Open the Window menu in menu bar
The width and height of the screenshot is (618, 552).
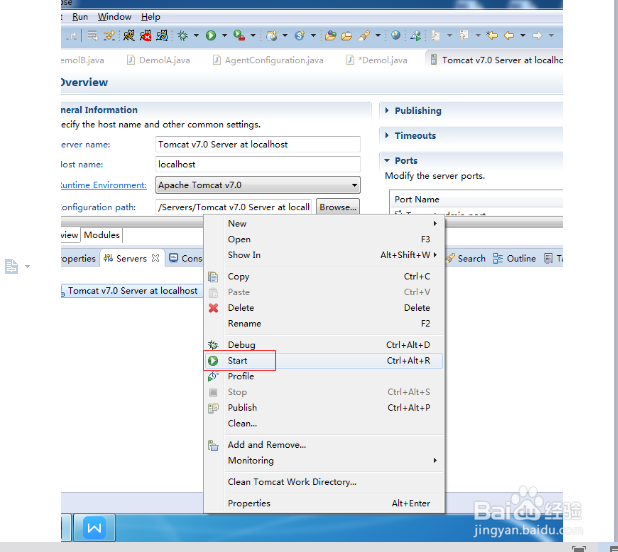pos(114,17)
